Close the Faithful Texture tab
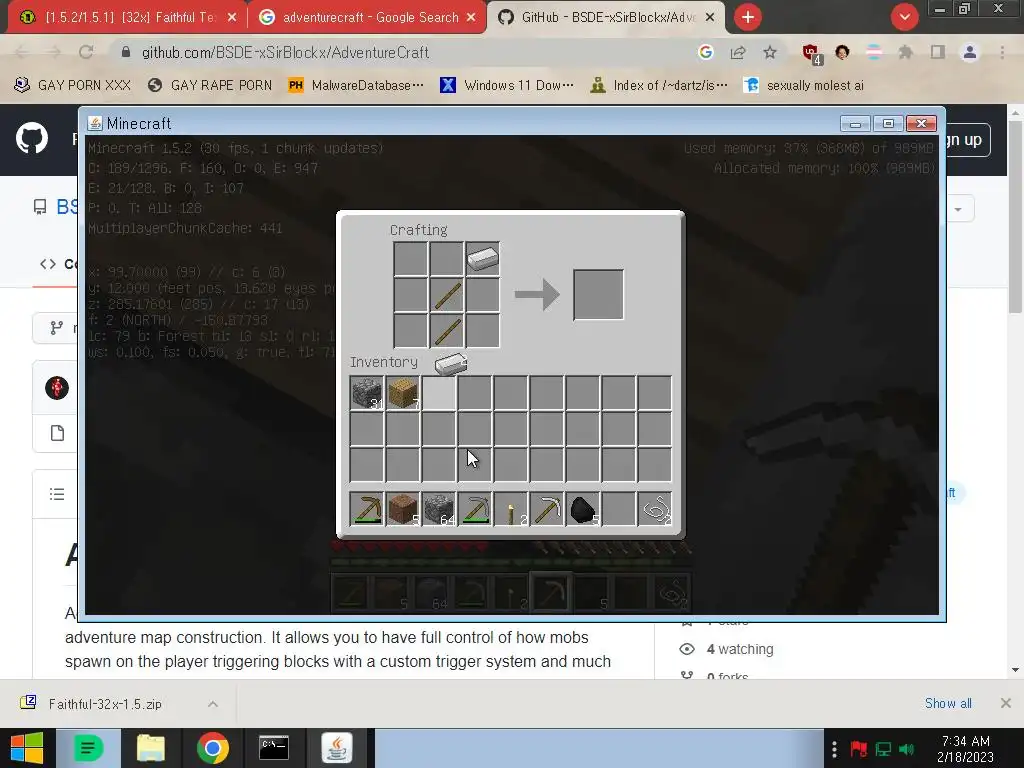The image size is (1024, 768). (x=232, y=18)
